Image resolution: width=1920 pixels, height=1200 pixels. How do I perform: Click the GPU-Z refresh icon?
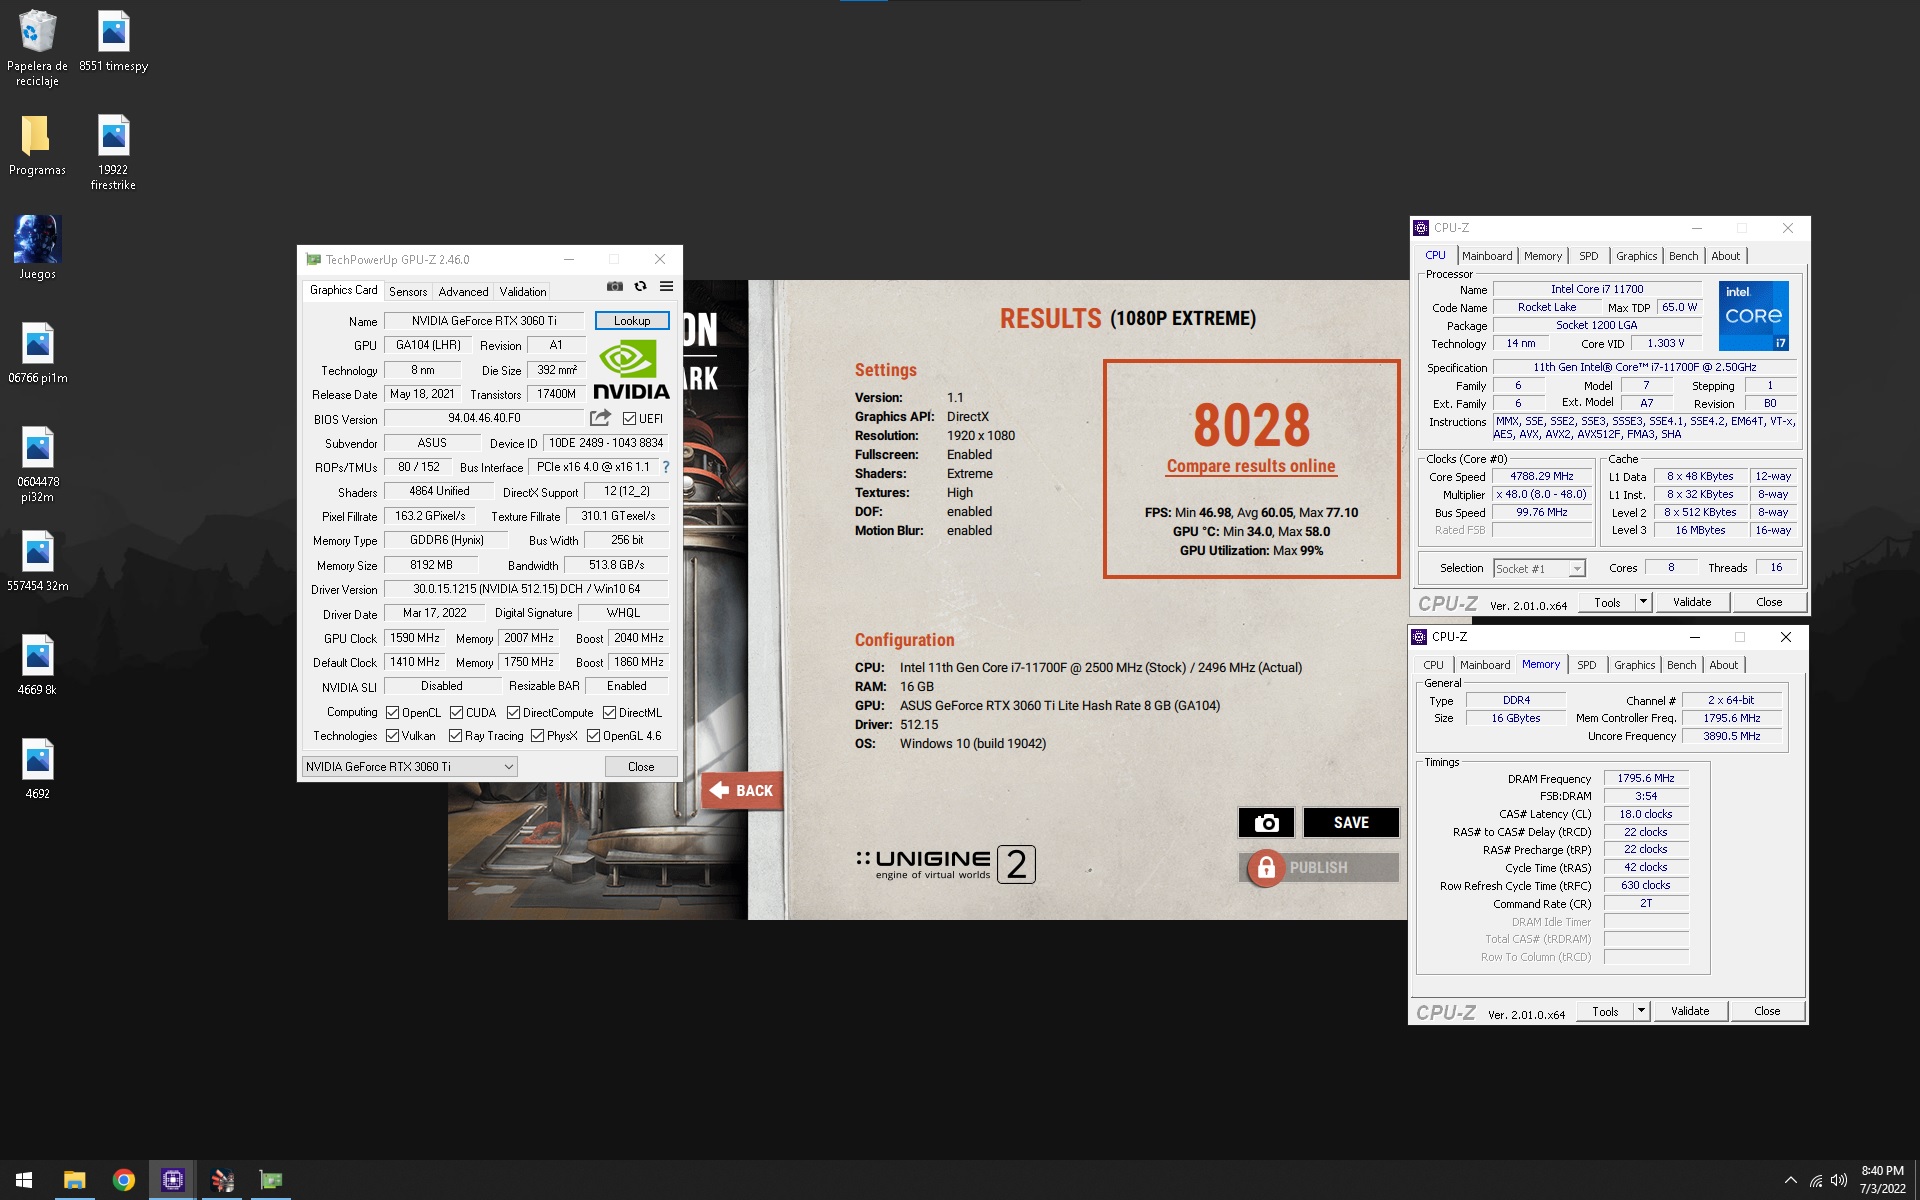coord(640,287)
